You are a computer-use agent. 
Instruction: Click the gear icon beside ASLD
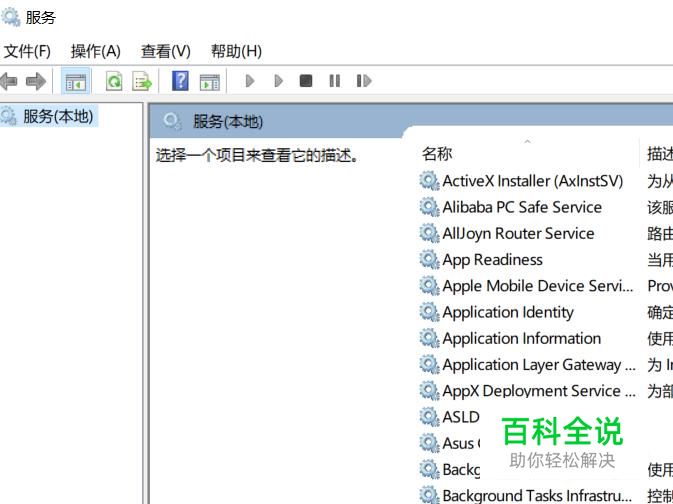(429, 417)
